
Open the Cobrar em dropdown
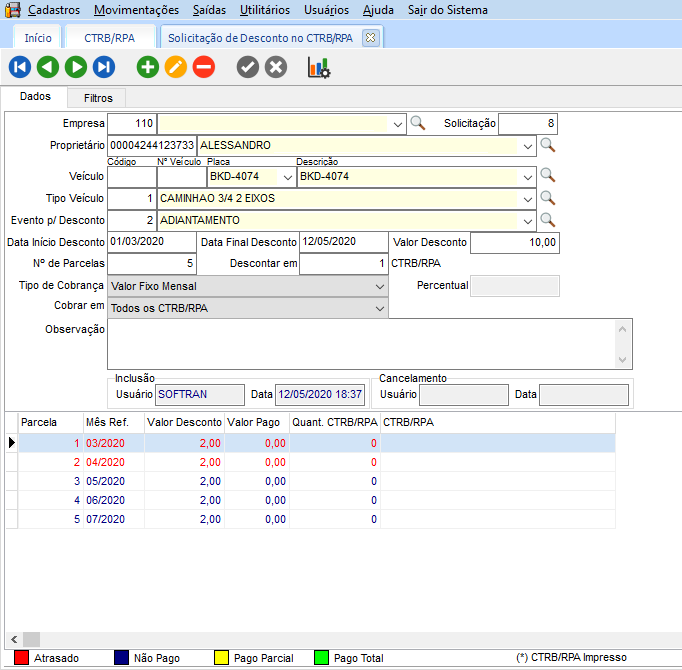[379, 309]
